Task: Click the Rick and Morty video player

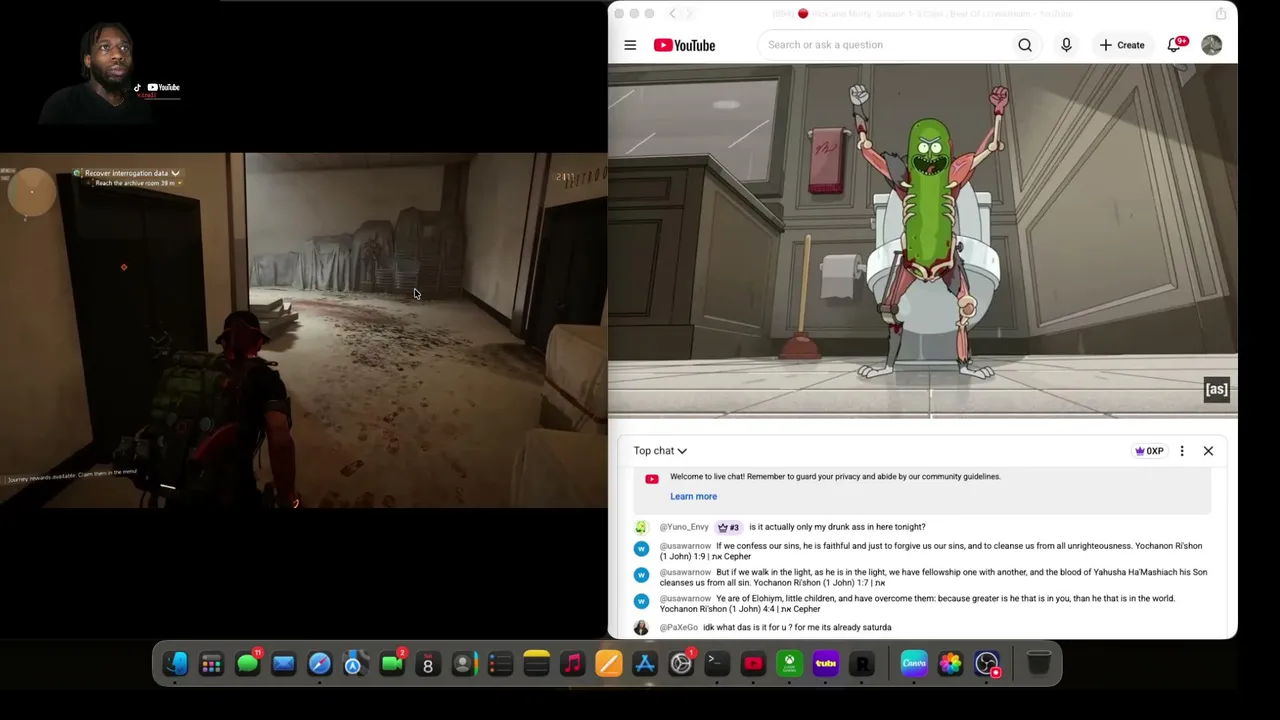Action: pos(922,240)
